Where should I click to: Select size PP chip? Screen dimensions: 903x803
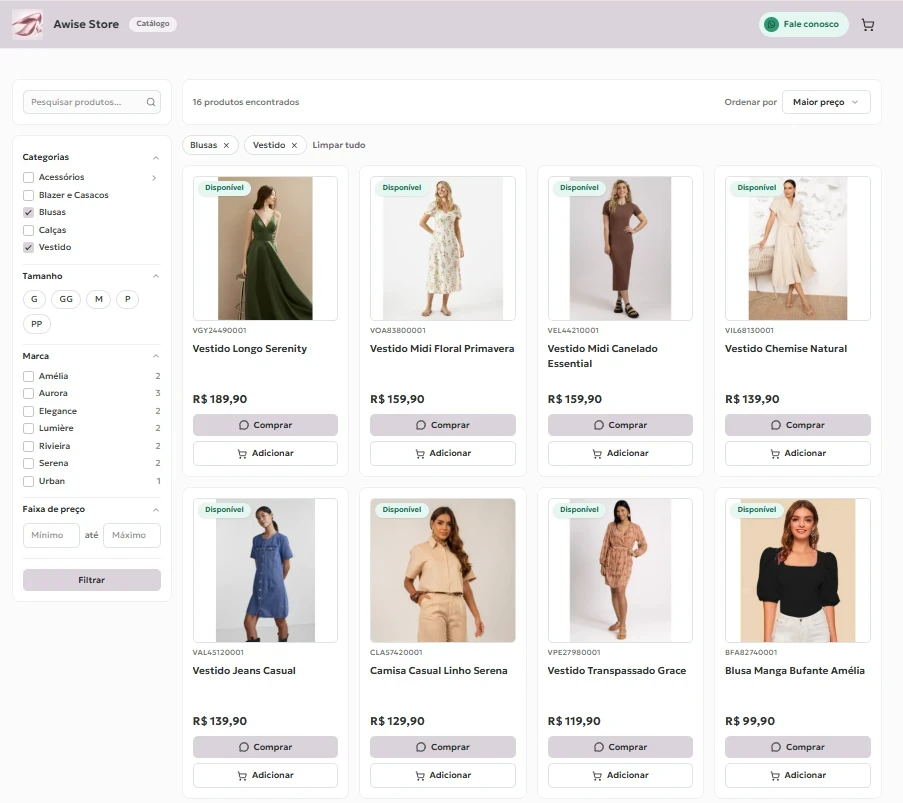pyautogui.click(x=37, y=324)
